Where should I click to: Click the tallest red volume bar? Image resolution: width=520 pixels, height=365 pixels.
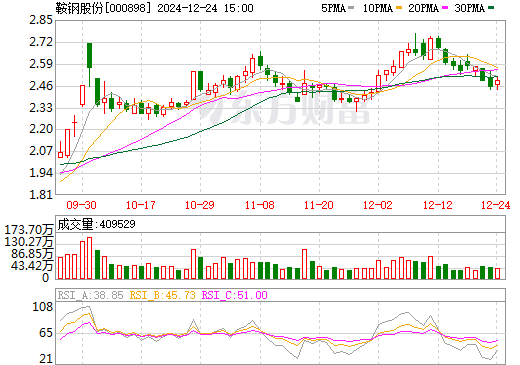tap(89, 258)
